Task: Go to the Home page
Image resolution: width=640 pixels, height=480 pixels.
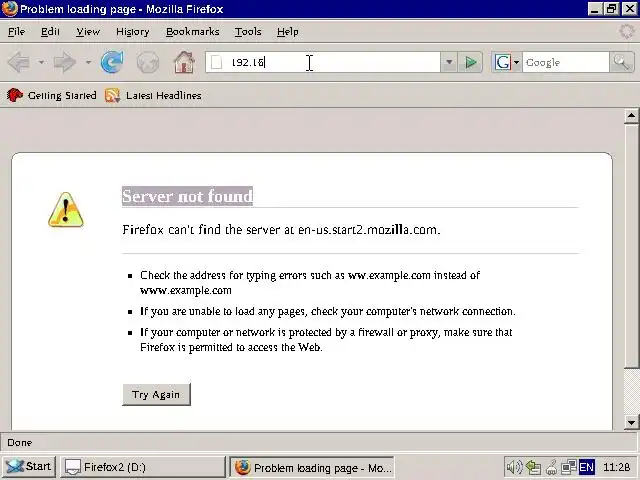Action: point(184,62)
